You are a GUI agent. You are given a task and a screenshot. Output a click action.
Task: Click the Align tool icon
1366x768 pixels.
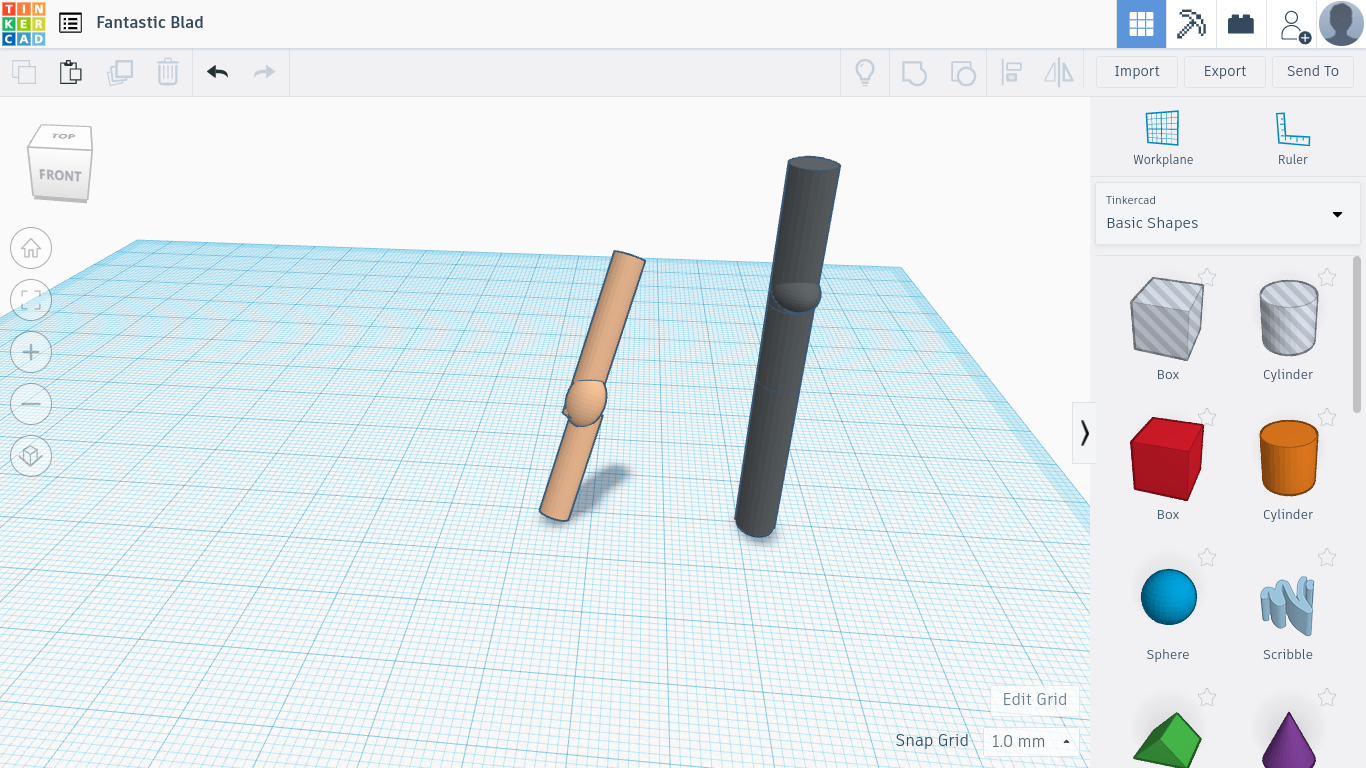(x=1011, y=72)
